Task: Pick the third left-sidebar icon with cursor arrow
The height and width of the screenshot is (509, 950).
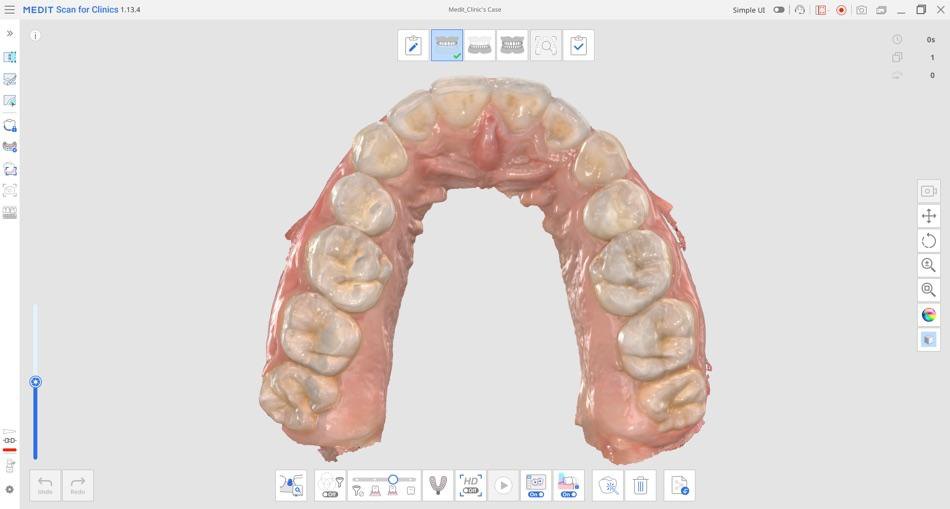Action: point(10,101)
